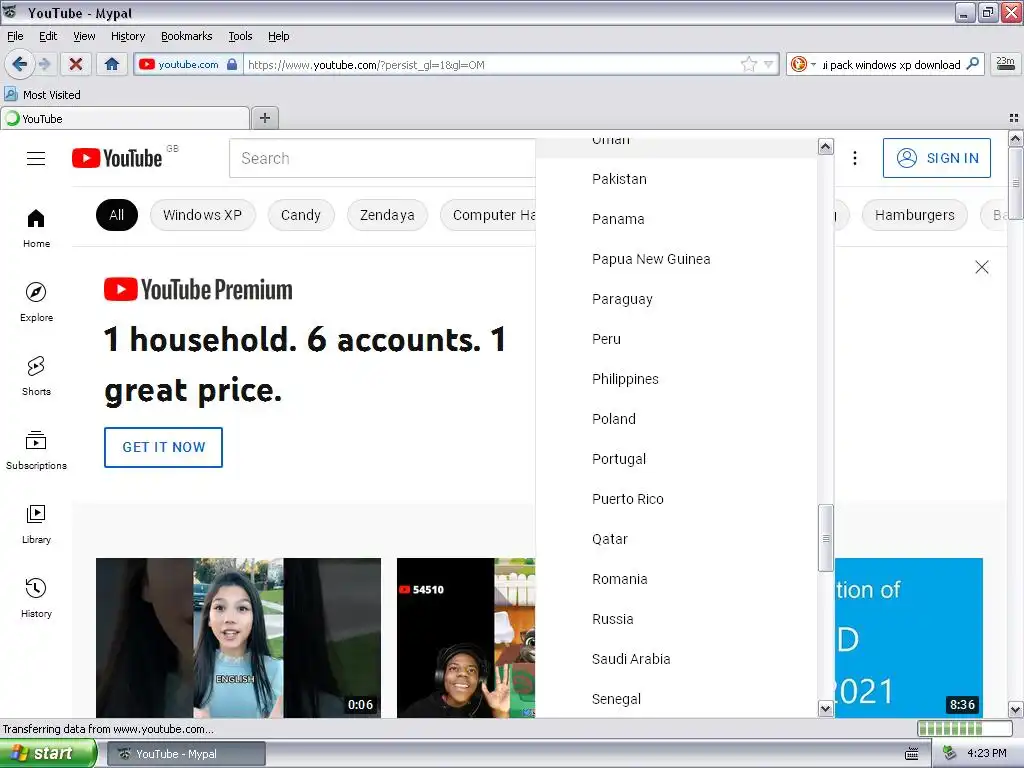The width and height of the screenshot is (1024, 768).
Task: Choose Poland from the country list
Action: click(676, 419)
